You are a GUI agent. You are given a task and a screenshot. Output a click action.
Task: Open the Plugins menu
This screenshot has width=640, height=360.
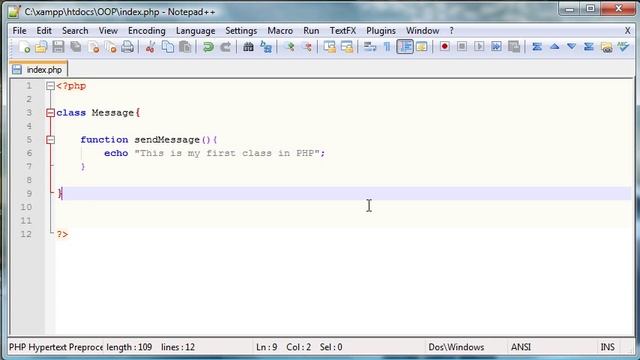381,31
